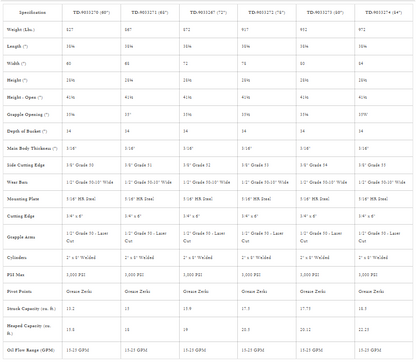
Task: Click the Depth of Bucket row label
Action: (27, 131)
